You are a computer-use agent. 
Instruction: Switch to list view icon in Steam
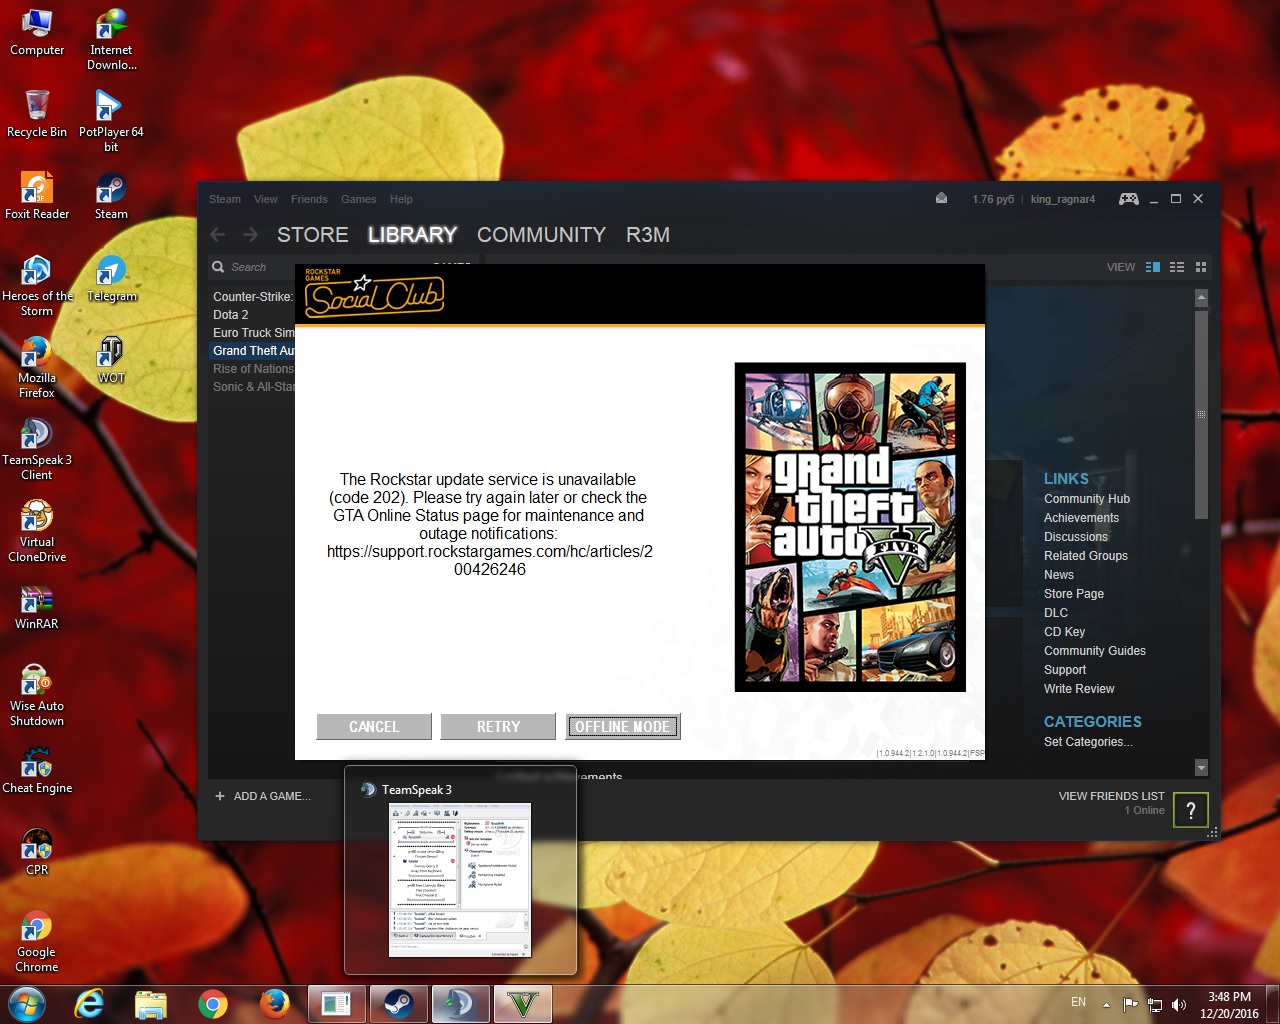(x=1177, y=267)
